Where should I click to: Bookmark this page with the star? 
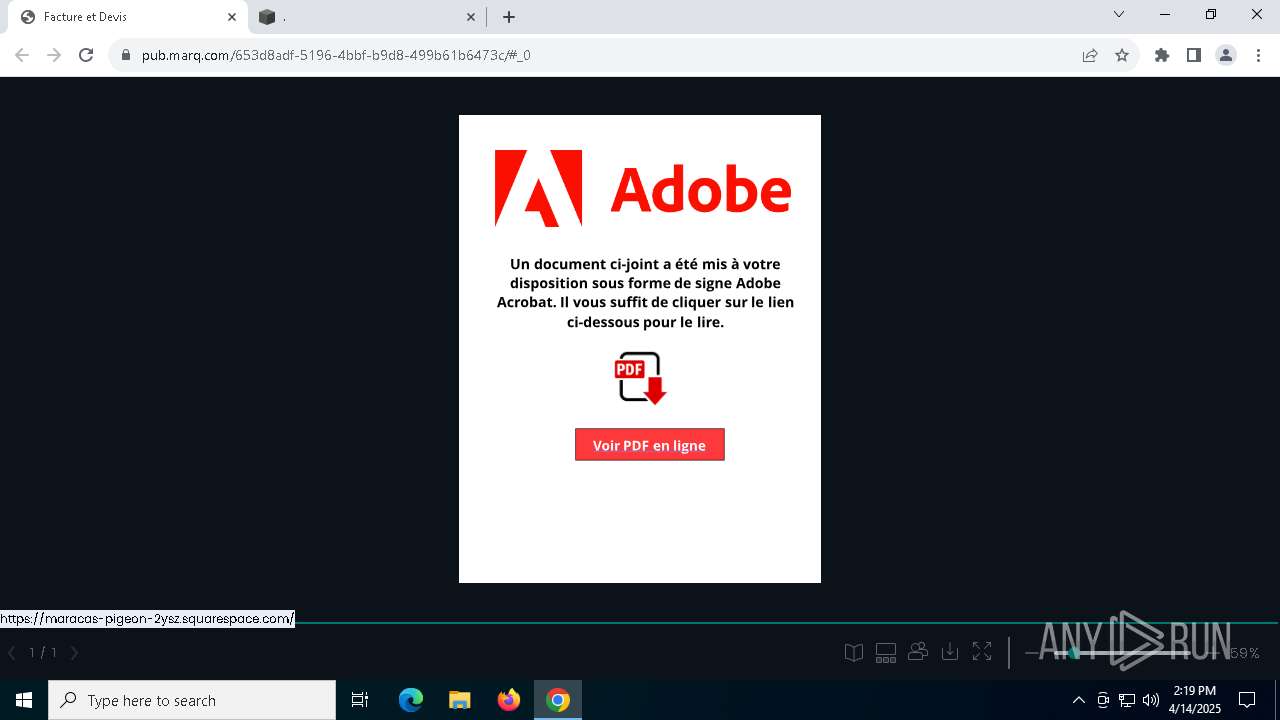click(1122, 55)
